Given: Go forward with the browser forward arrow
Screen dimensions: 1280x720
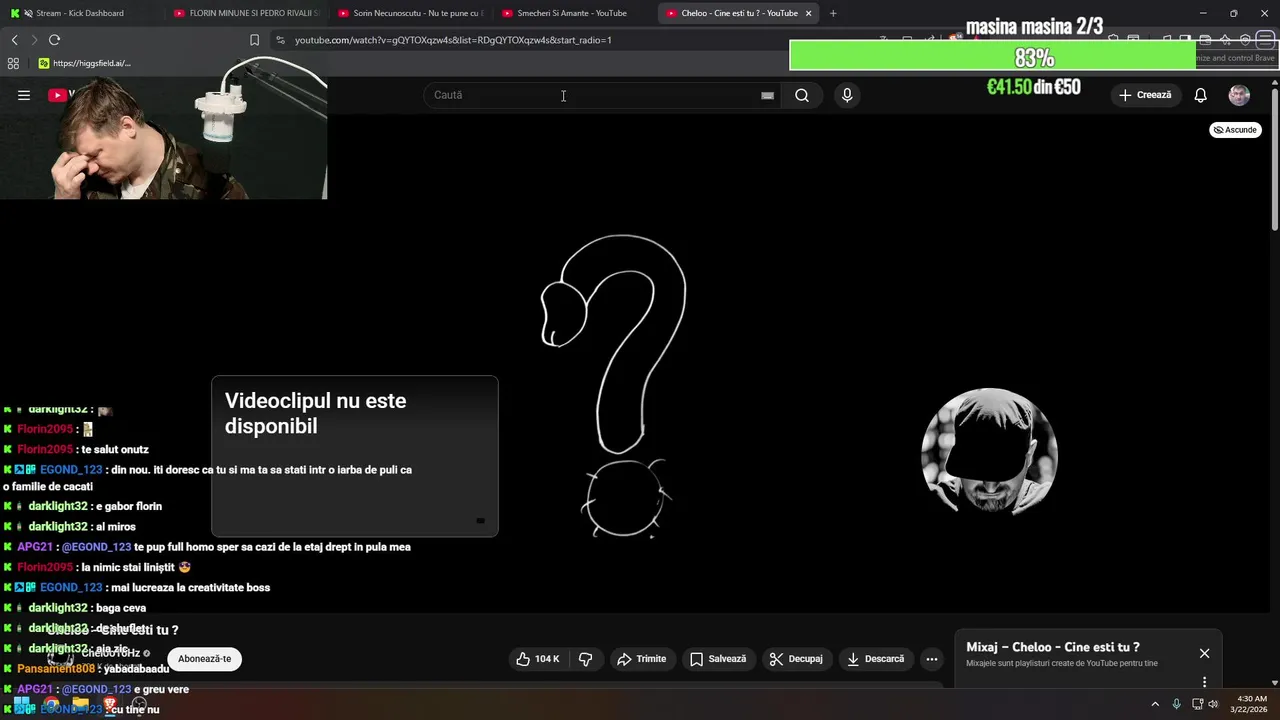Looking at the screenshot, I should click(34, 40).
